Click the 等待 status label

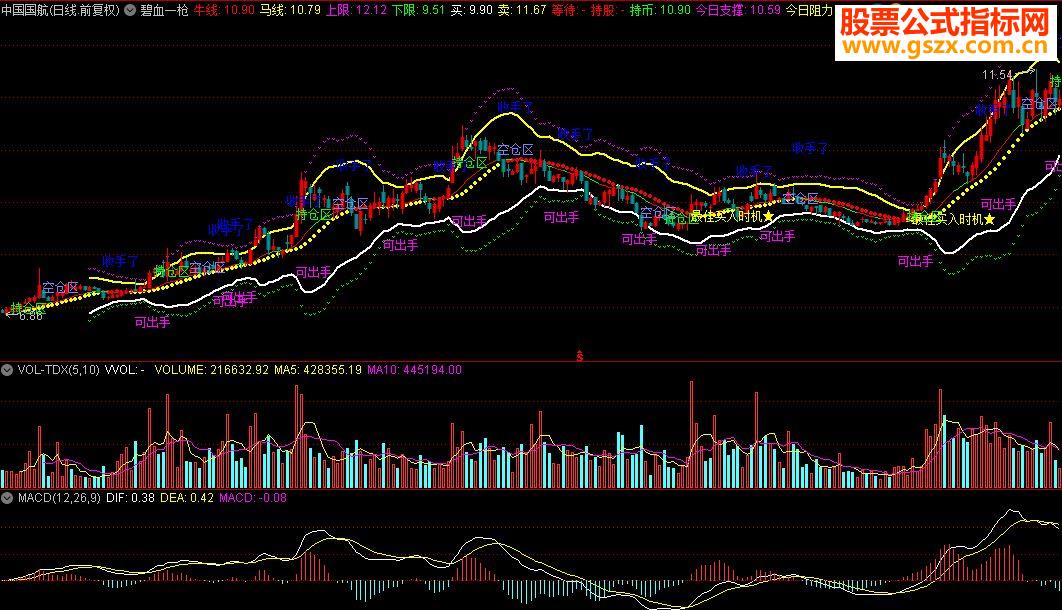point(568,10)
